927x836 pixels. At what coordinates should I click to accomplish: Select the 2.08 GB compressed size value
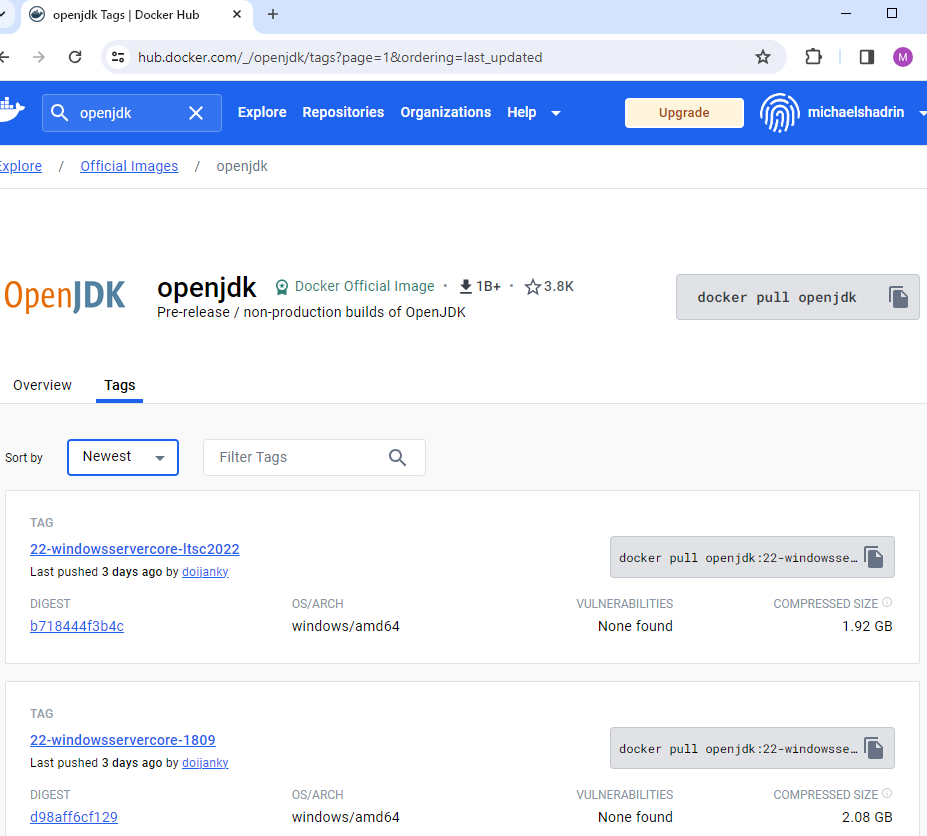tap(867, 816)
